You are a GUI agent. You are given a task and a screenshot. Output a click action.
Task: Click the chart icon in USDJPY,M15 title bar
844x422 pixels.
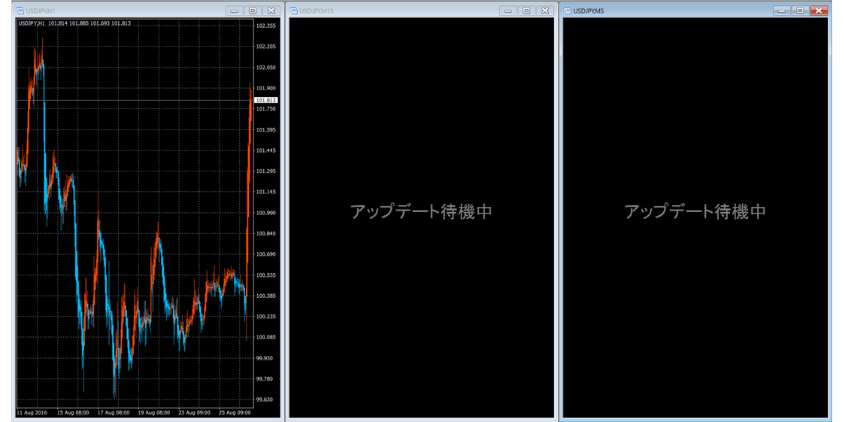pyautogui.click(x=294, y=10)
